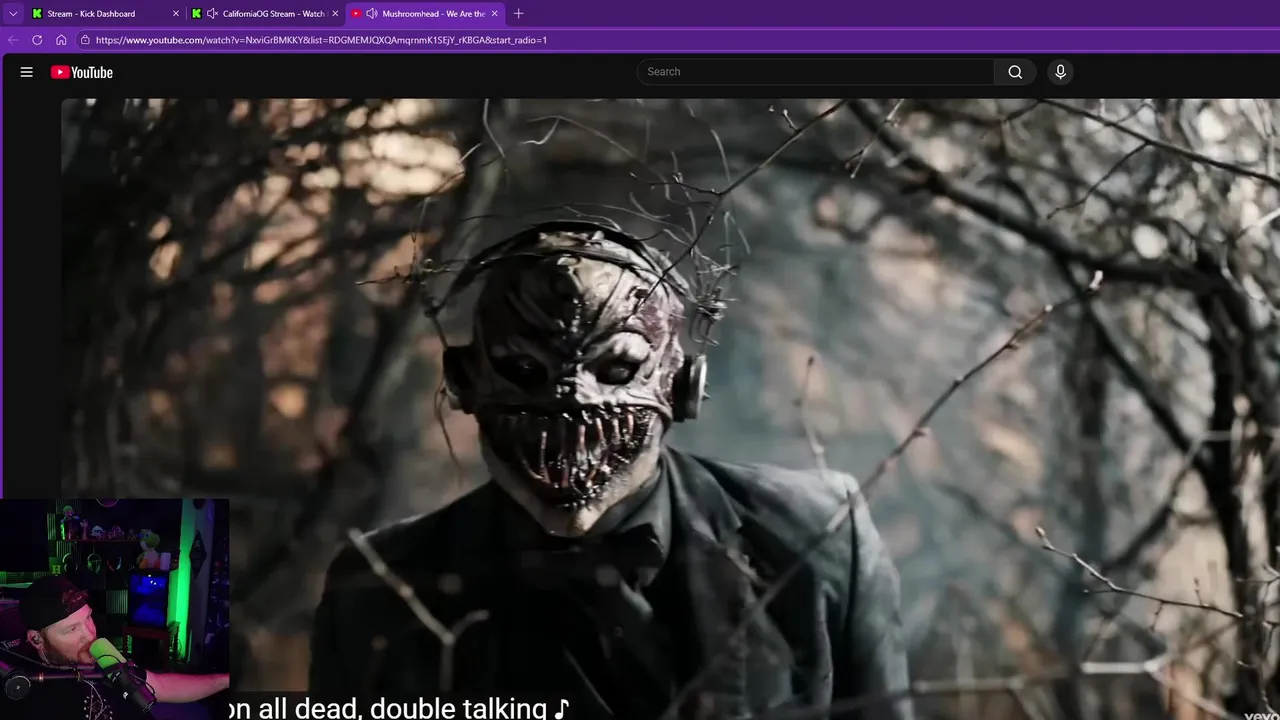Go back to previous page
This screenshot has width=1280, height=720.
click(x=13, y=40)
